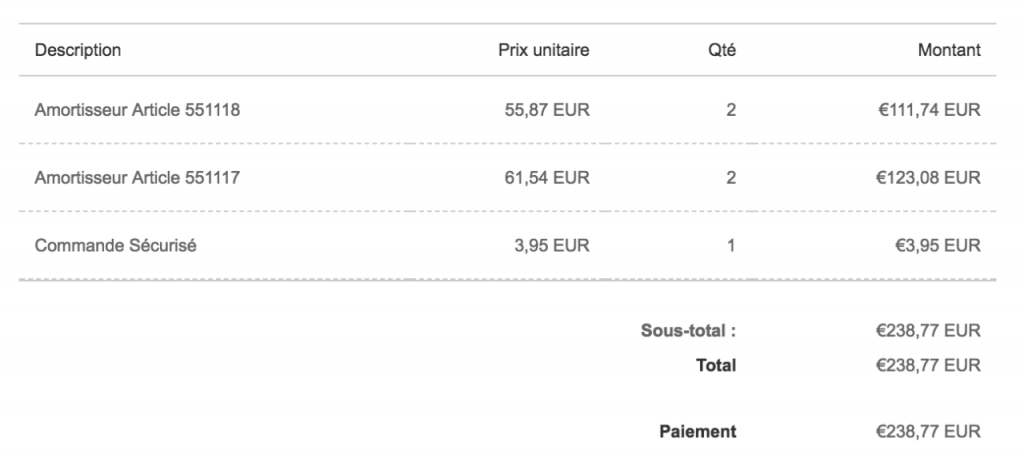Click the Prix unitaire column header

pos(543,50)
